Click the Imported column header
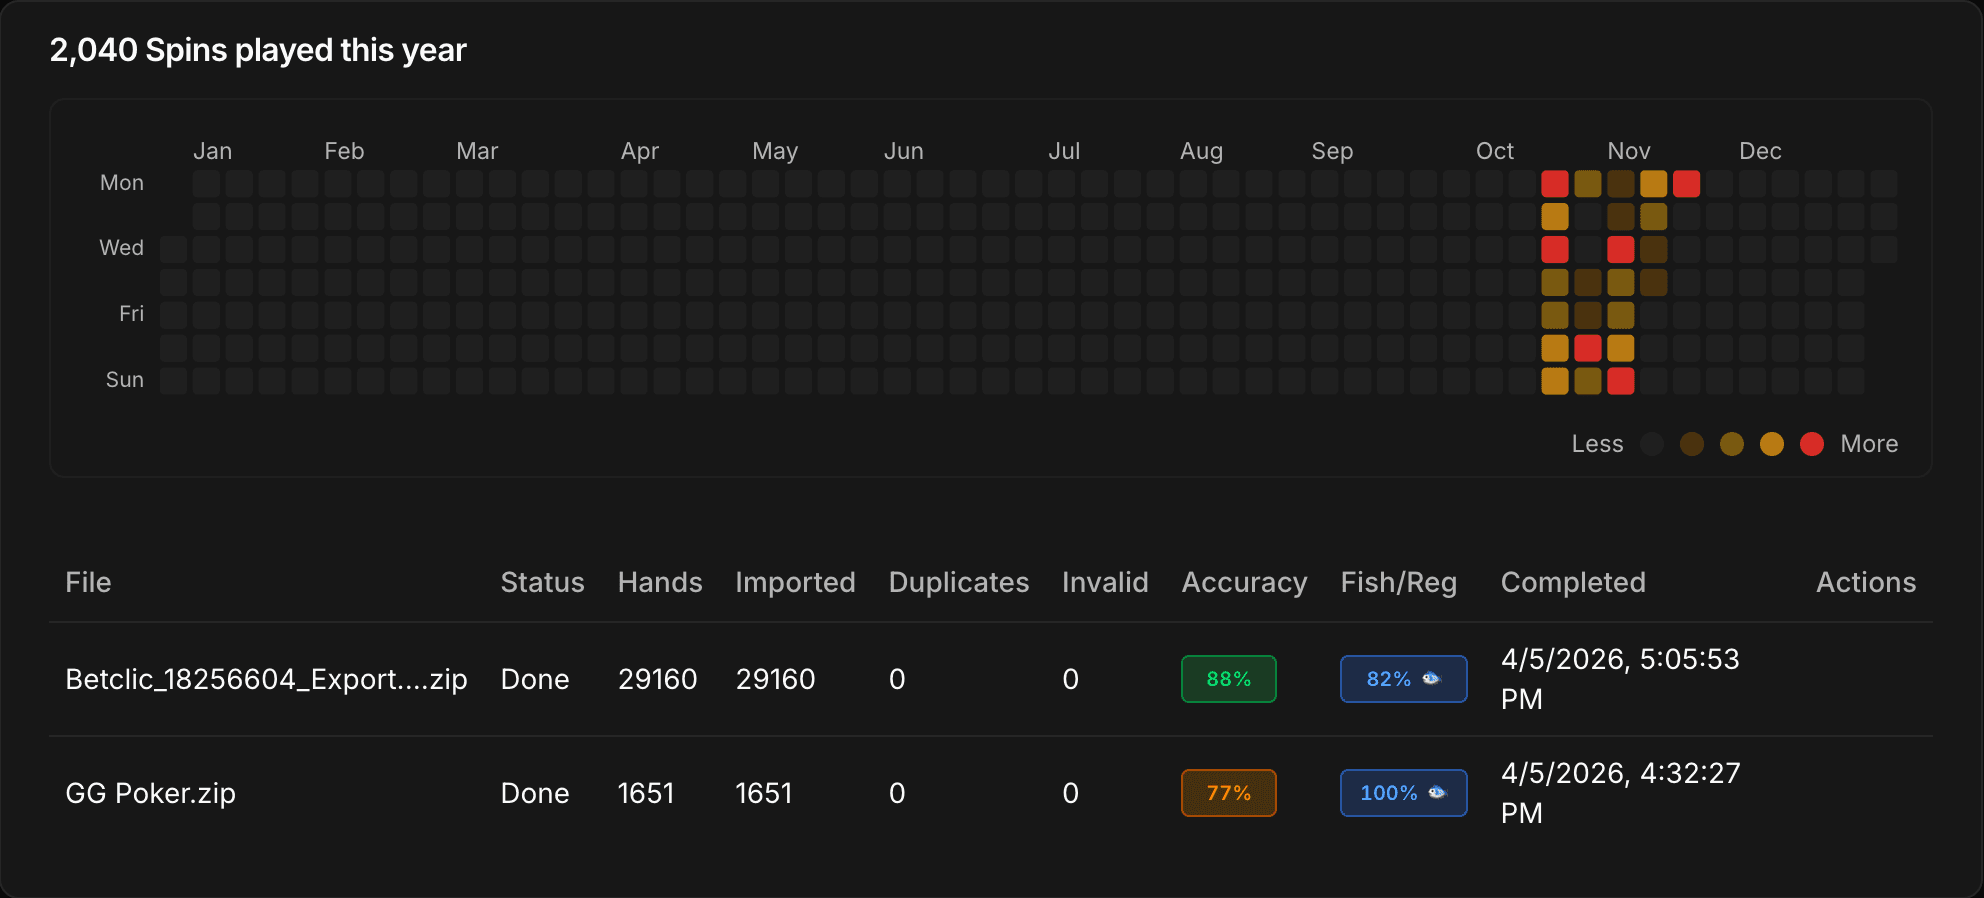Image resolution: width=1984 pixels, height=898 pixels. coord(795,583)
